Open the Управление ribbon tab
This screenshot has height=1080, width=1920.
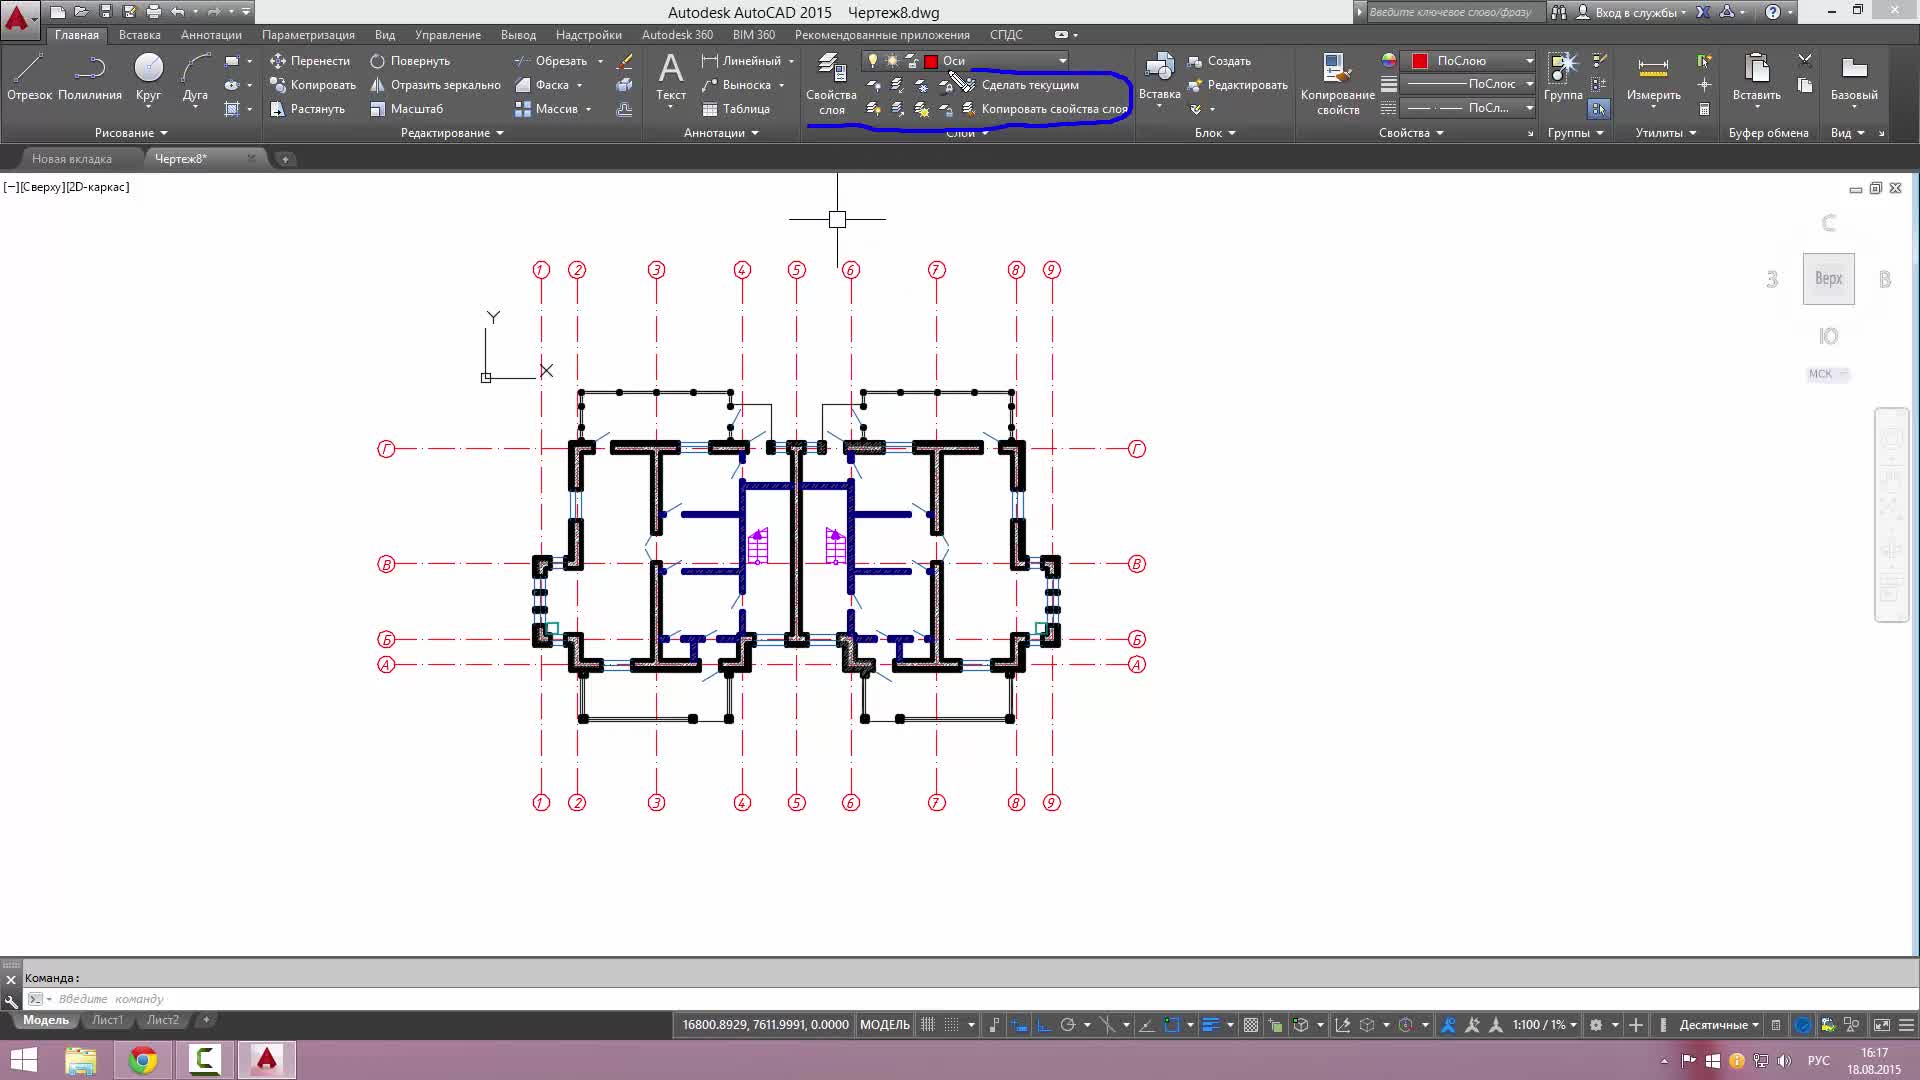click(x=448, y=35)
